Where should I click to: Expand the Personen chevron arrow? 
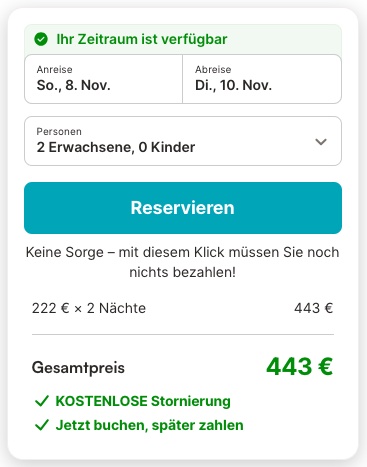pos(321,142)
